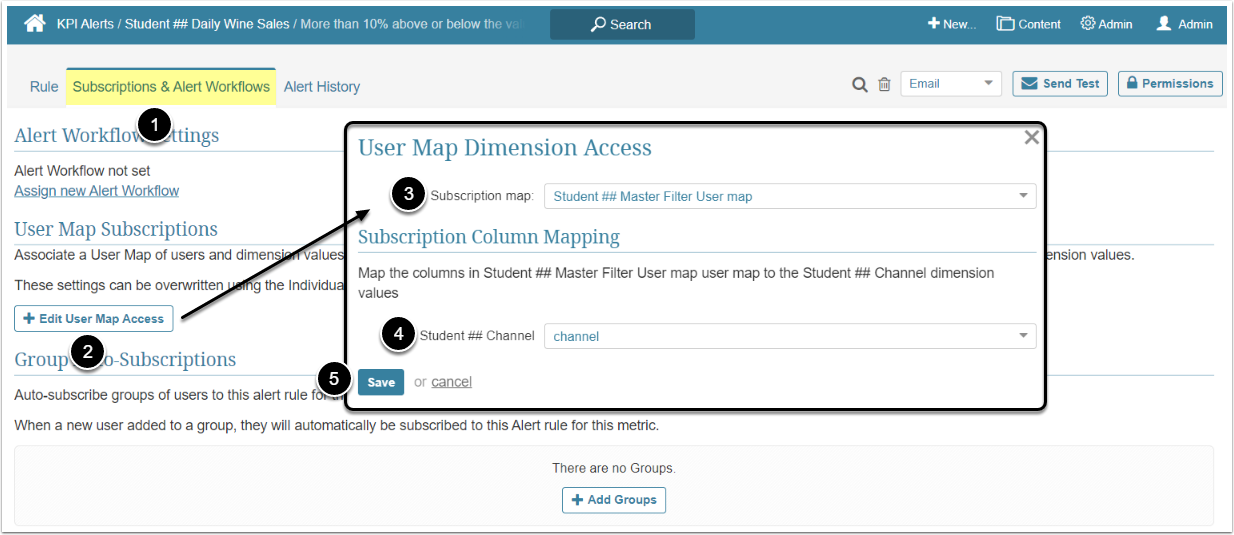
Task: Go to the home page icon
Action: [x=35, y=23]
